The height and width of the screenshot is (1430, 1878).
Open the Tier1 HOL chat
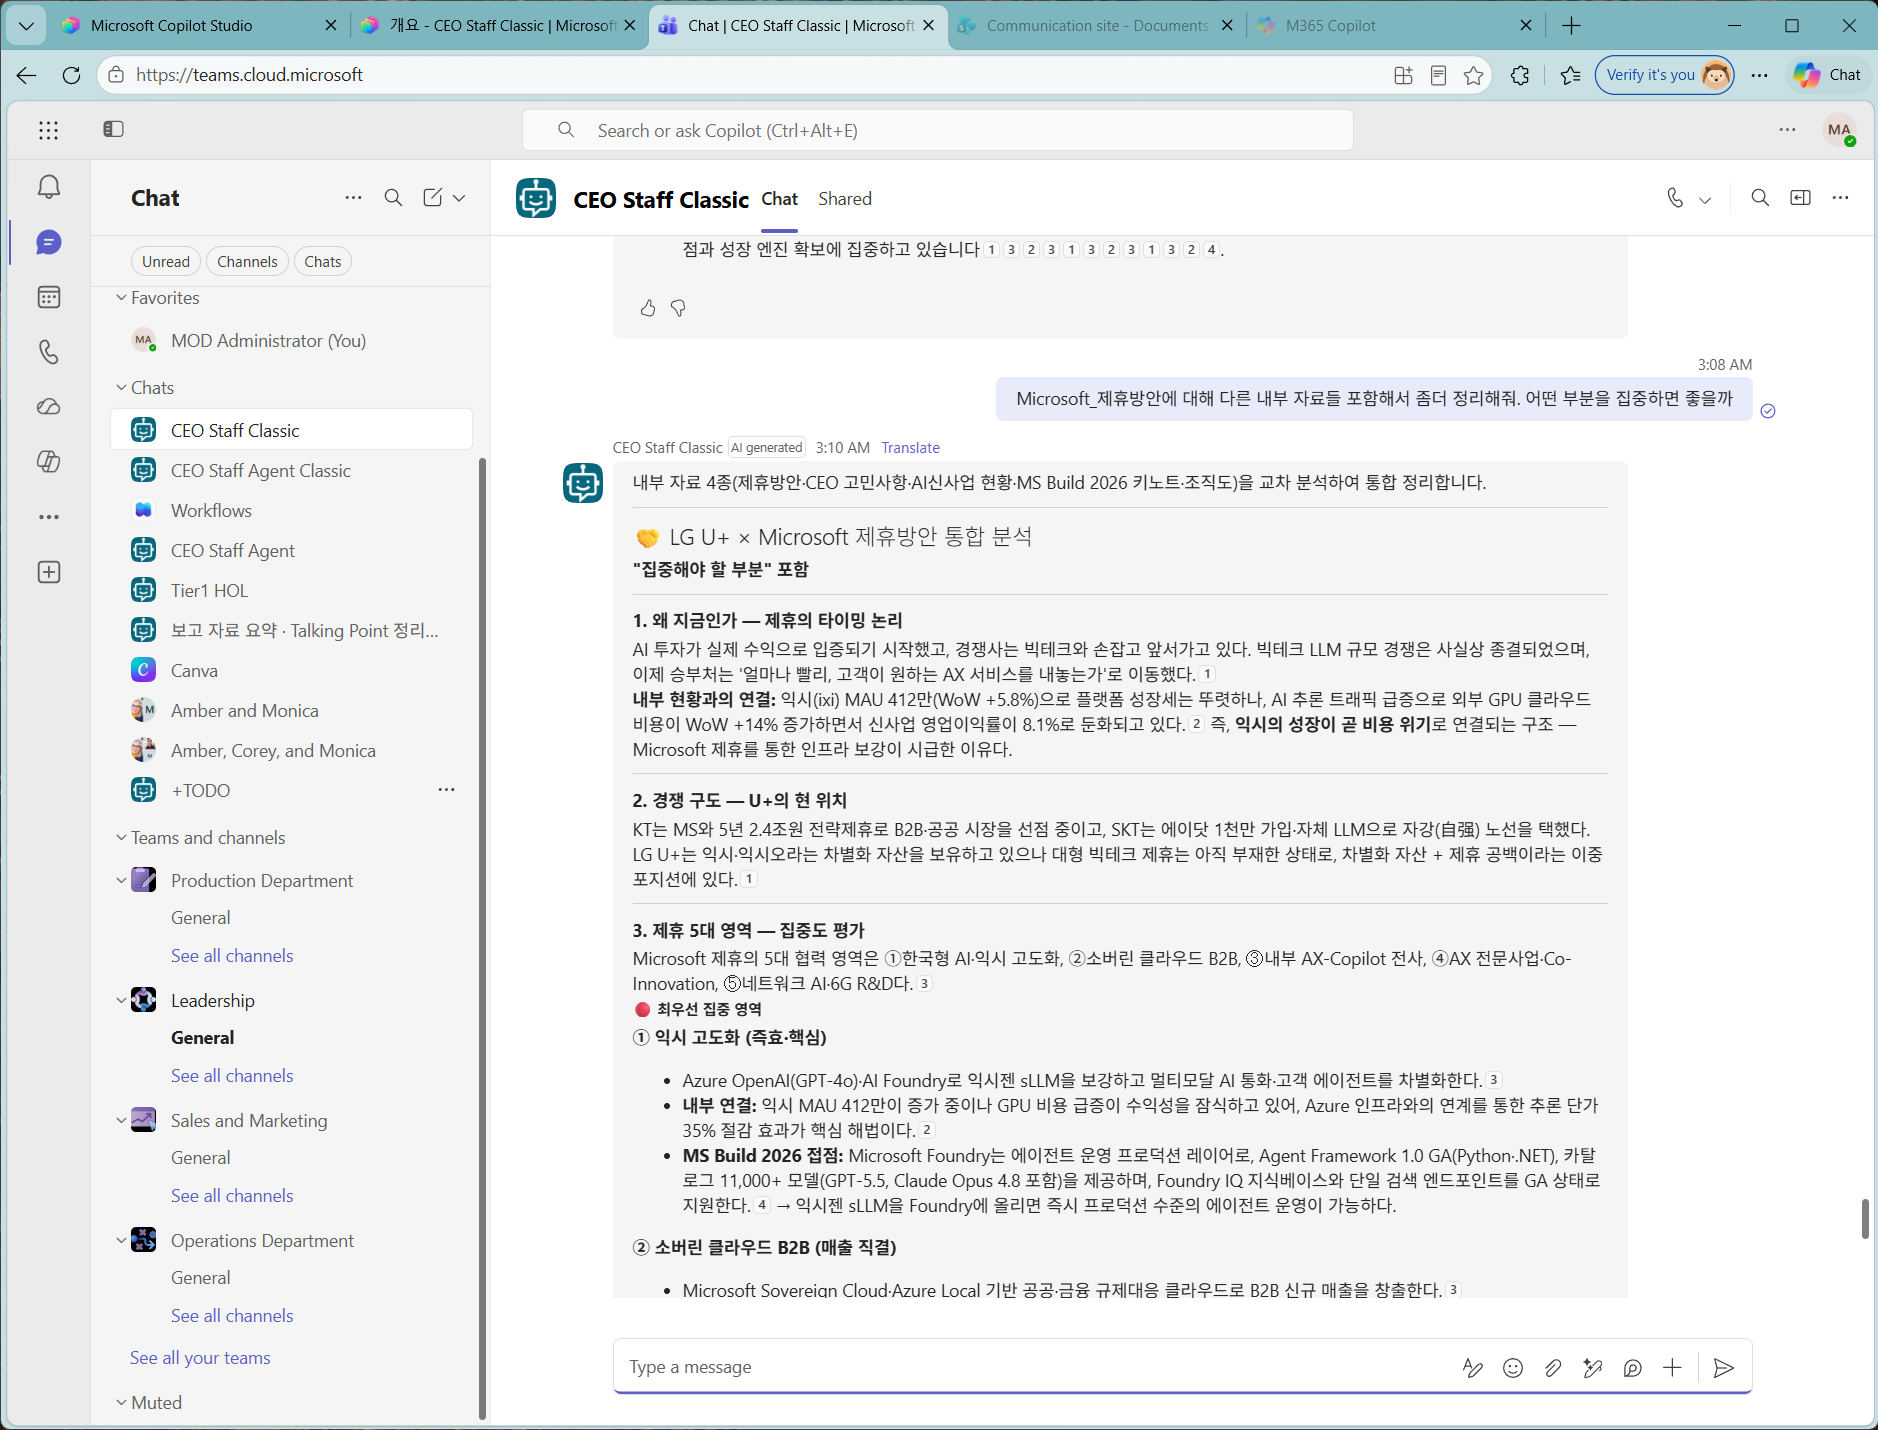coord(291,591)
